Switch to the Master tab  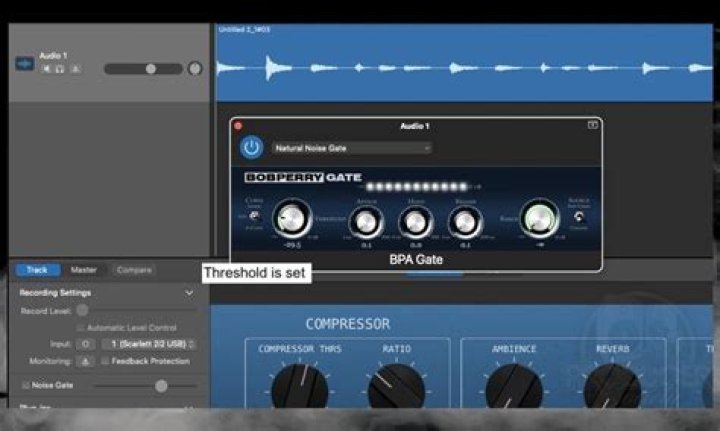point(84,270)
